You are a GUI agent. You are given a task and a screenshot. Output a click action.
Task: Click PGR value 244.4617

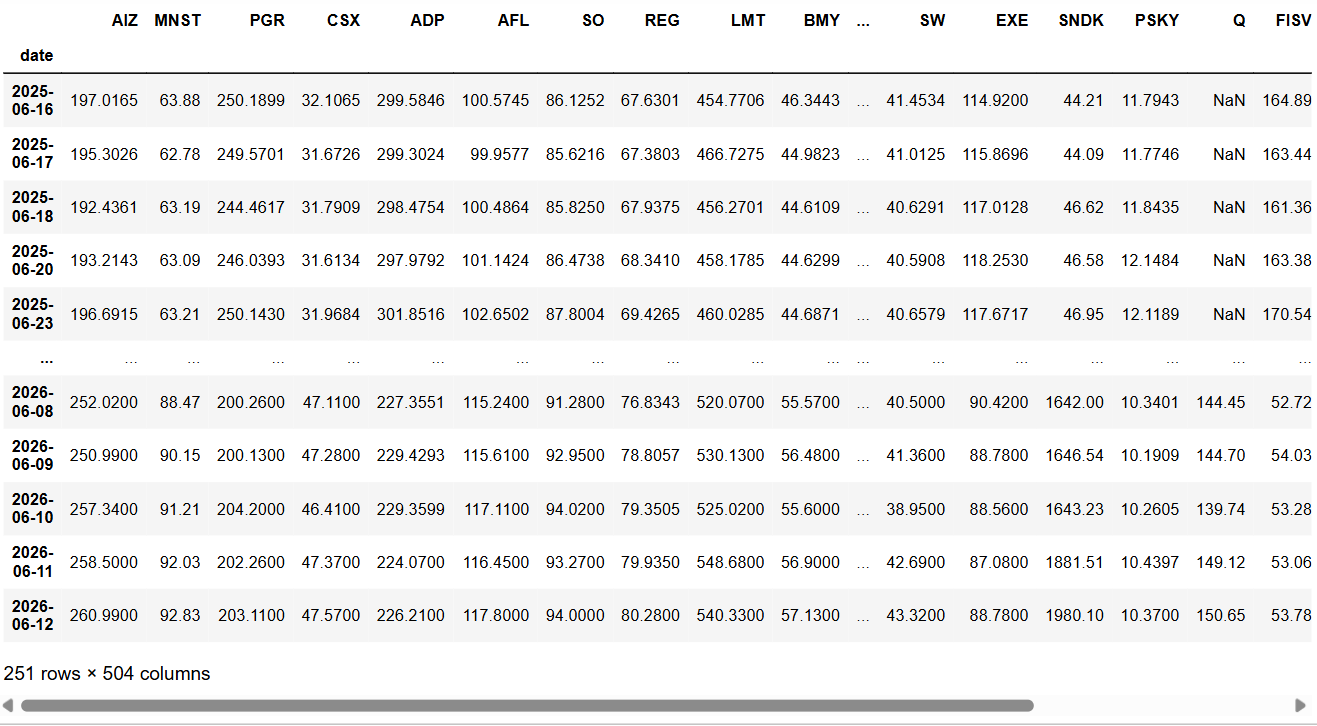(x=251, y=207)
